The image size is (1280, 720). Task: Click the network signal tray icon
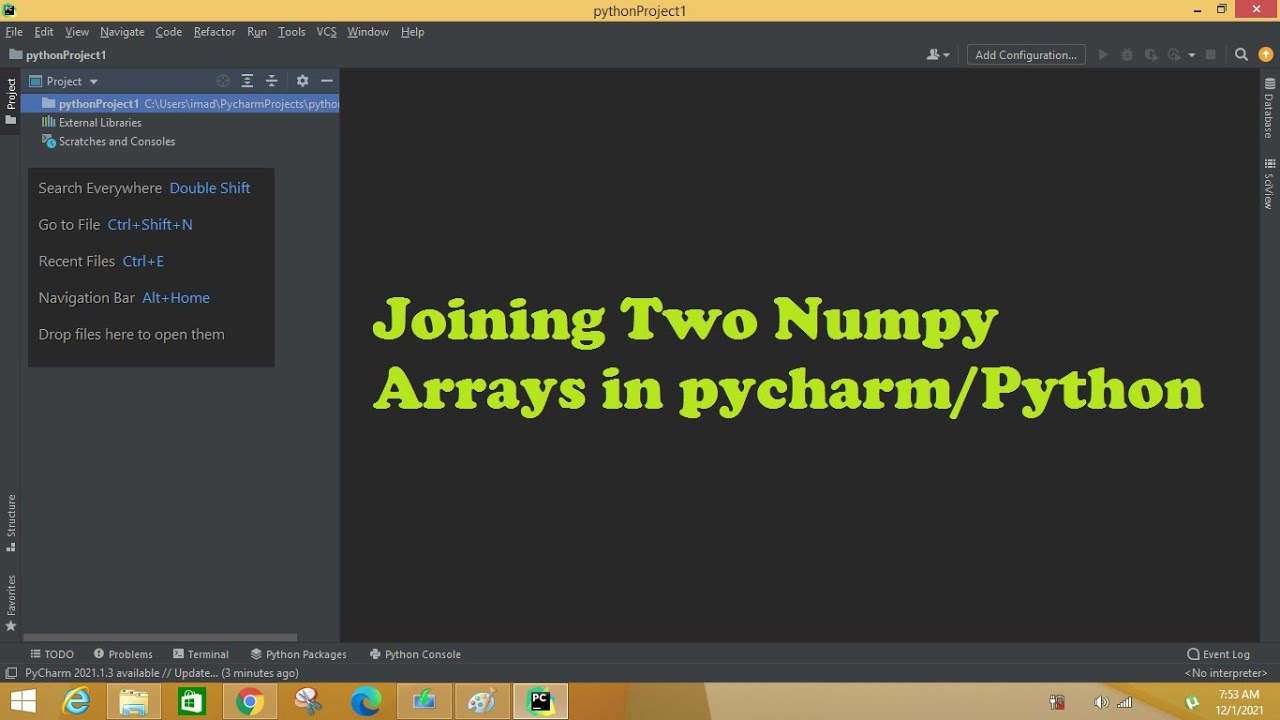(x=1123, y=703)
